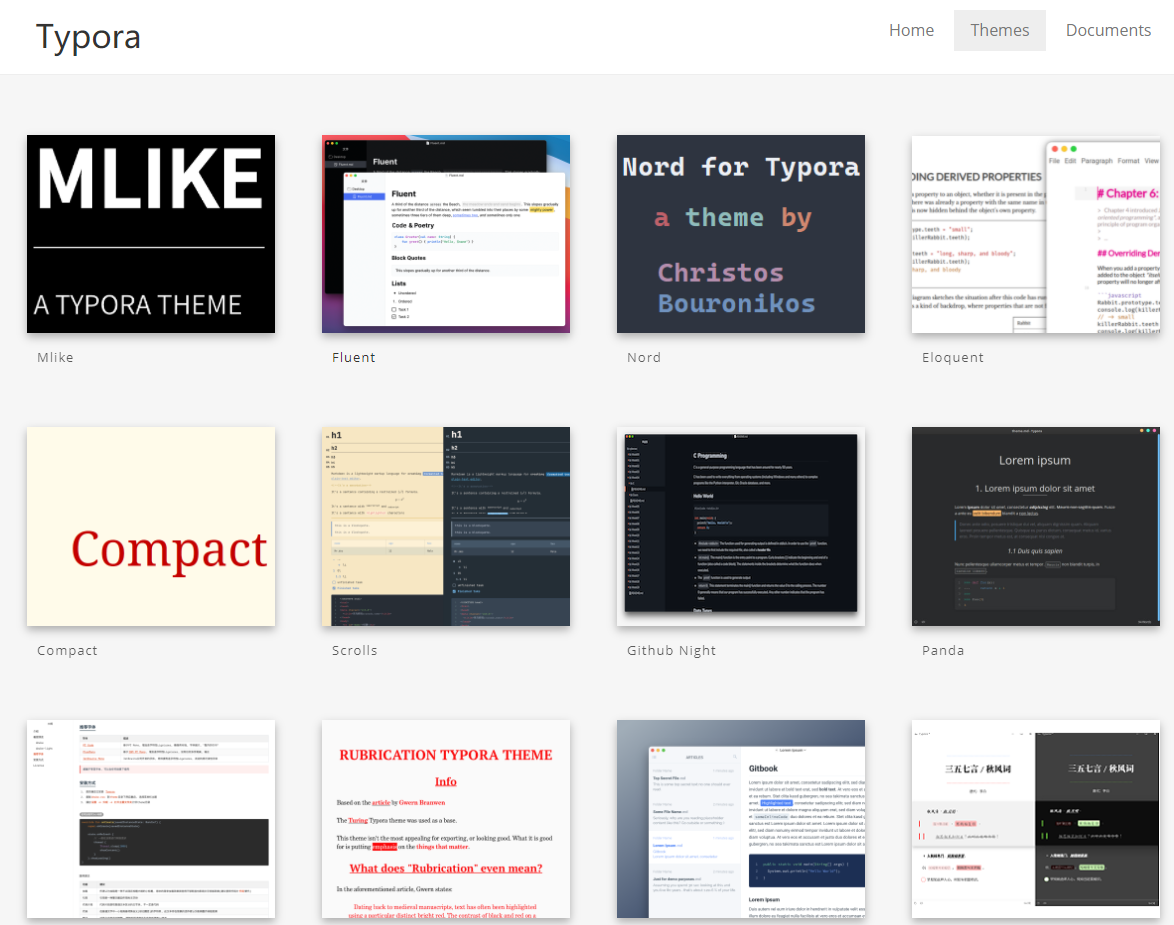Click the Typora site logo

tap(88, 37)
